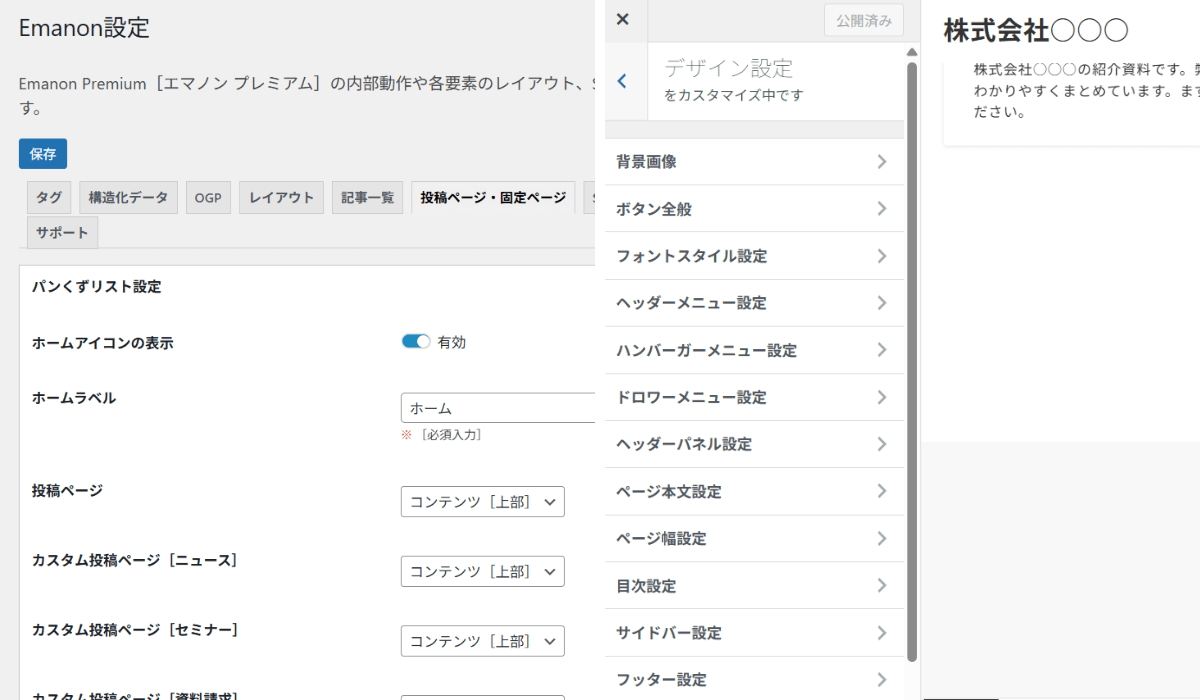The height and width of the screenshot is (700, 1200).
Task: Click the 保存 button
Action: (42, 154)
